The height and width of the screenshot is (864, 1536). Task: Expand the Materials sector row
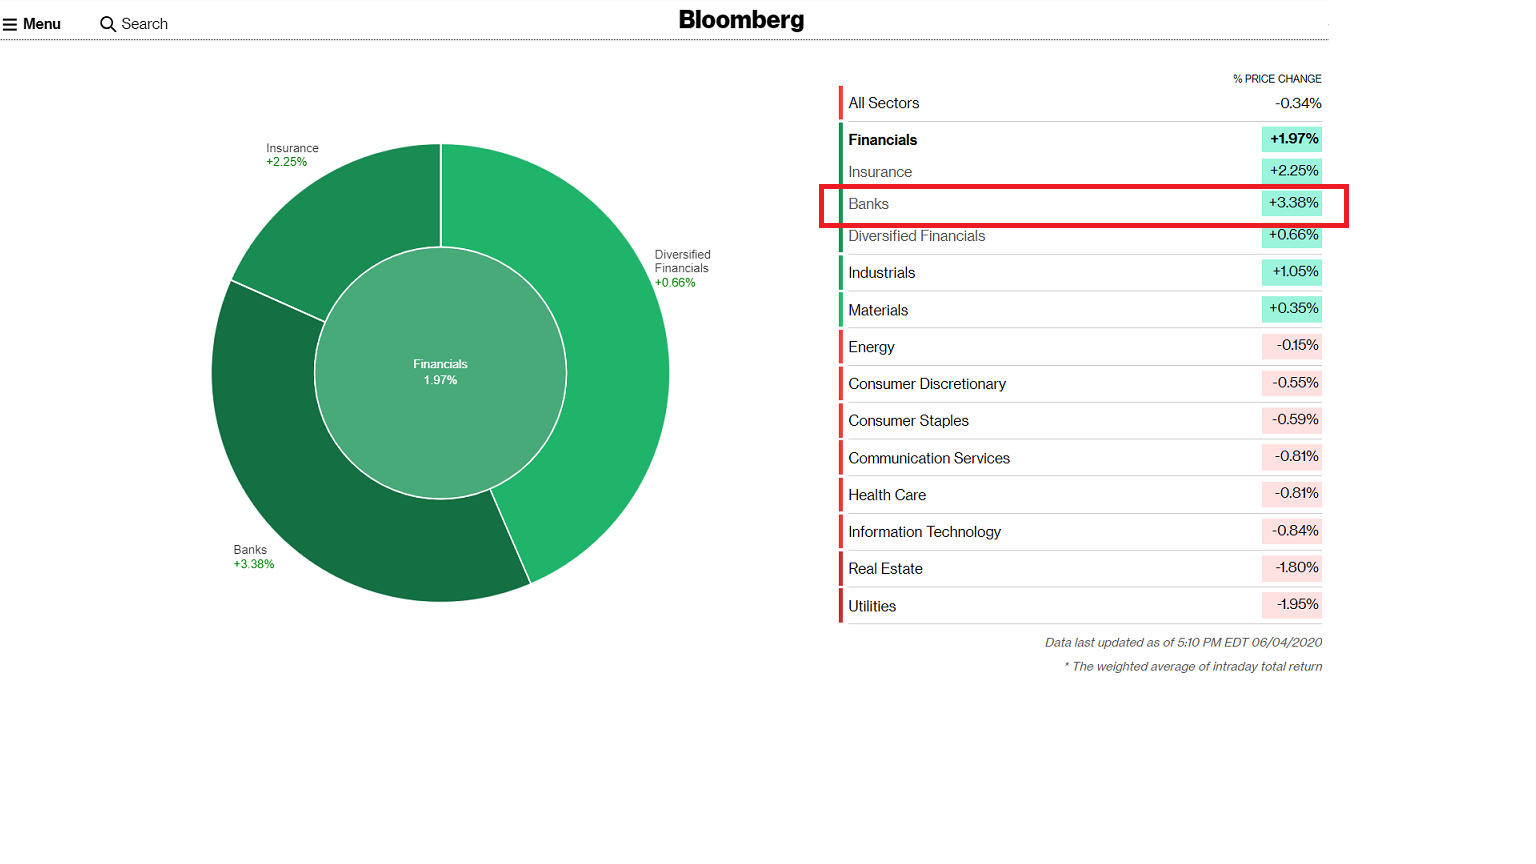(1080, 310)
